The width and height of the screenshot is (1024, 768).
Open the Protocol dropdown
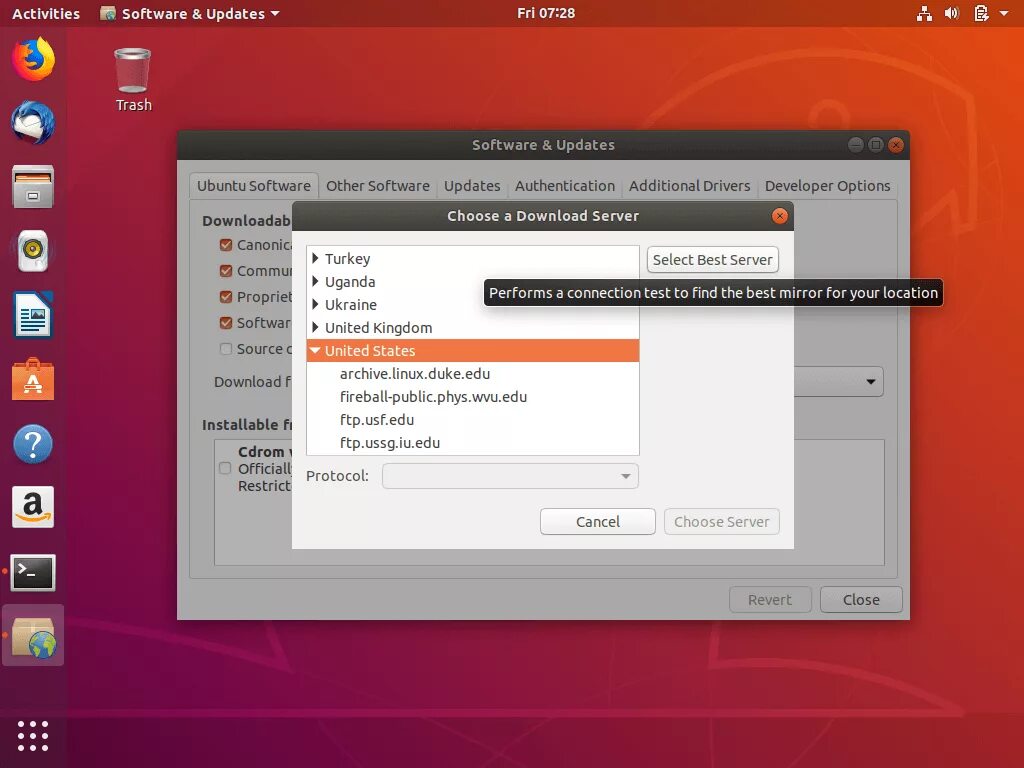(510, 476)
